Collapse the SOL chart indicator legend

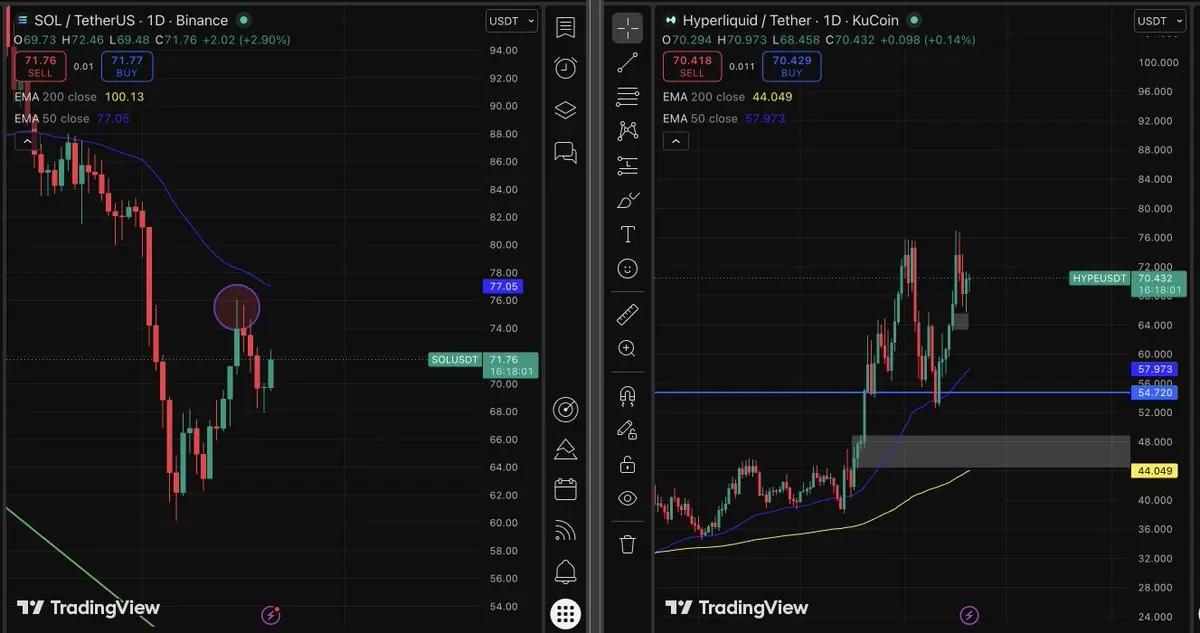[x=27, y=141]
